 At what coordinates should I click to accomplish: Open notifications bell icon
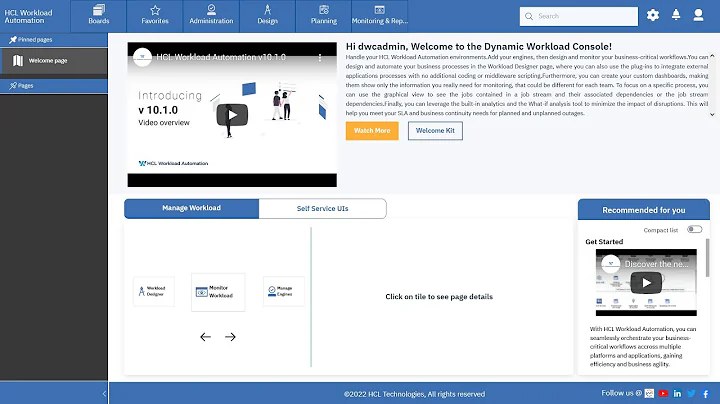coord(676,16)
